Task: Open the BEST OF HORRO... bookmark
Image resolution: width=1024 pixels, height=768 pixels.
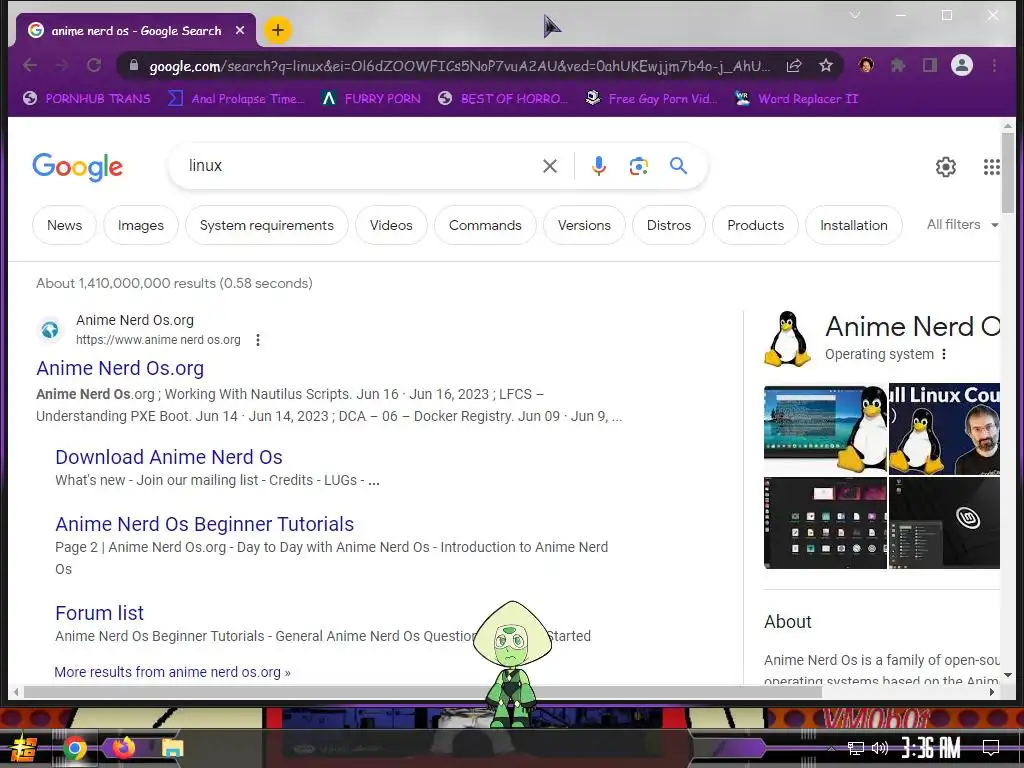Action: pyautogui.click(x=503, y=99)
